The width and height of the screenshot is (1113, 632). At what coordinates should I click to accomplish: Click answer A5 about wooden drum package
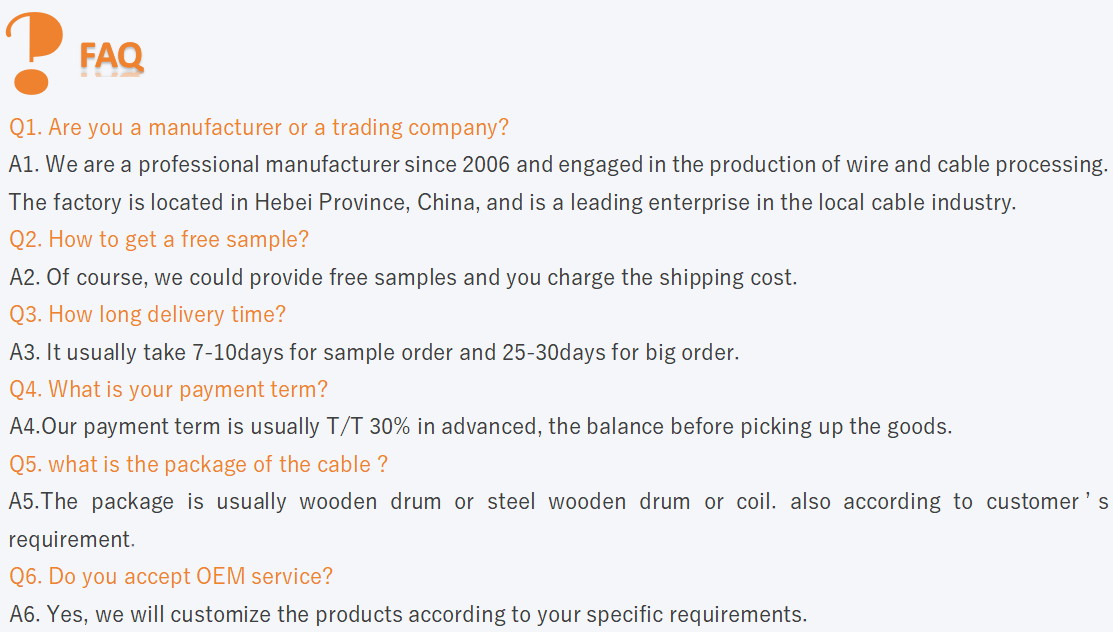pos(558,502)
